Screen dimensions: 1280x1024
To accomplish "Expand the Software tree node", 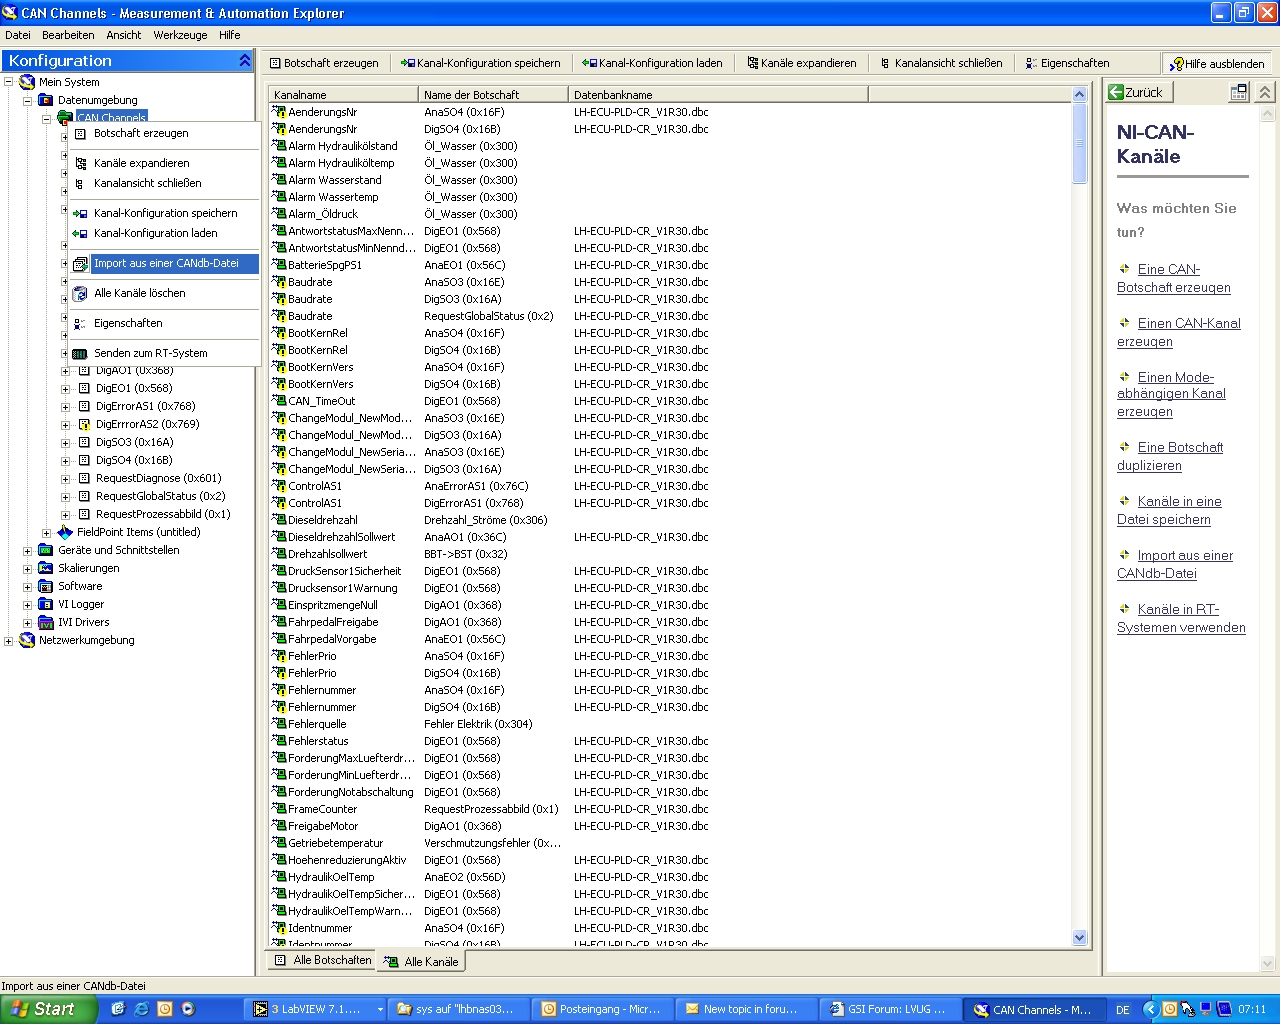I will pyautogui.click(x=27, y=587).
